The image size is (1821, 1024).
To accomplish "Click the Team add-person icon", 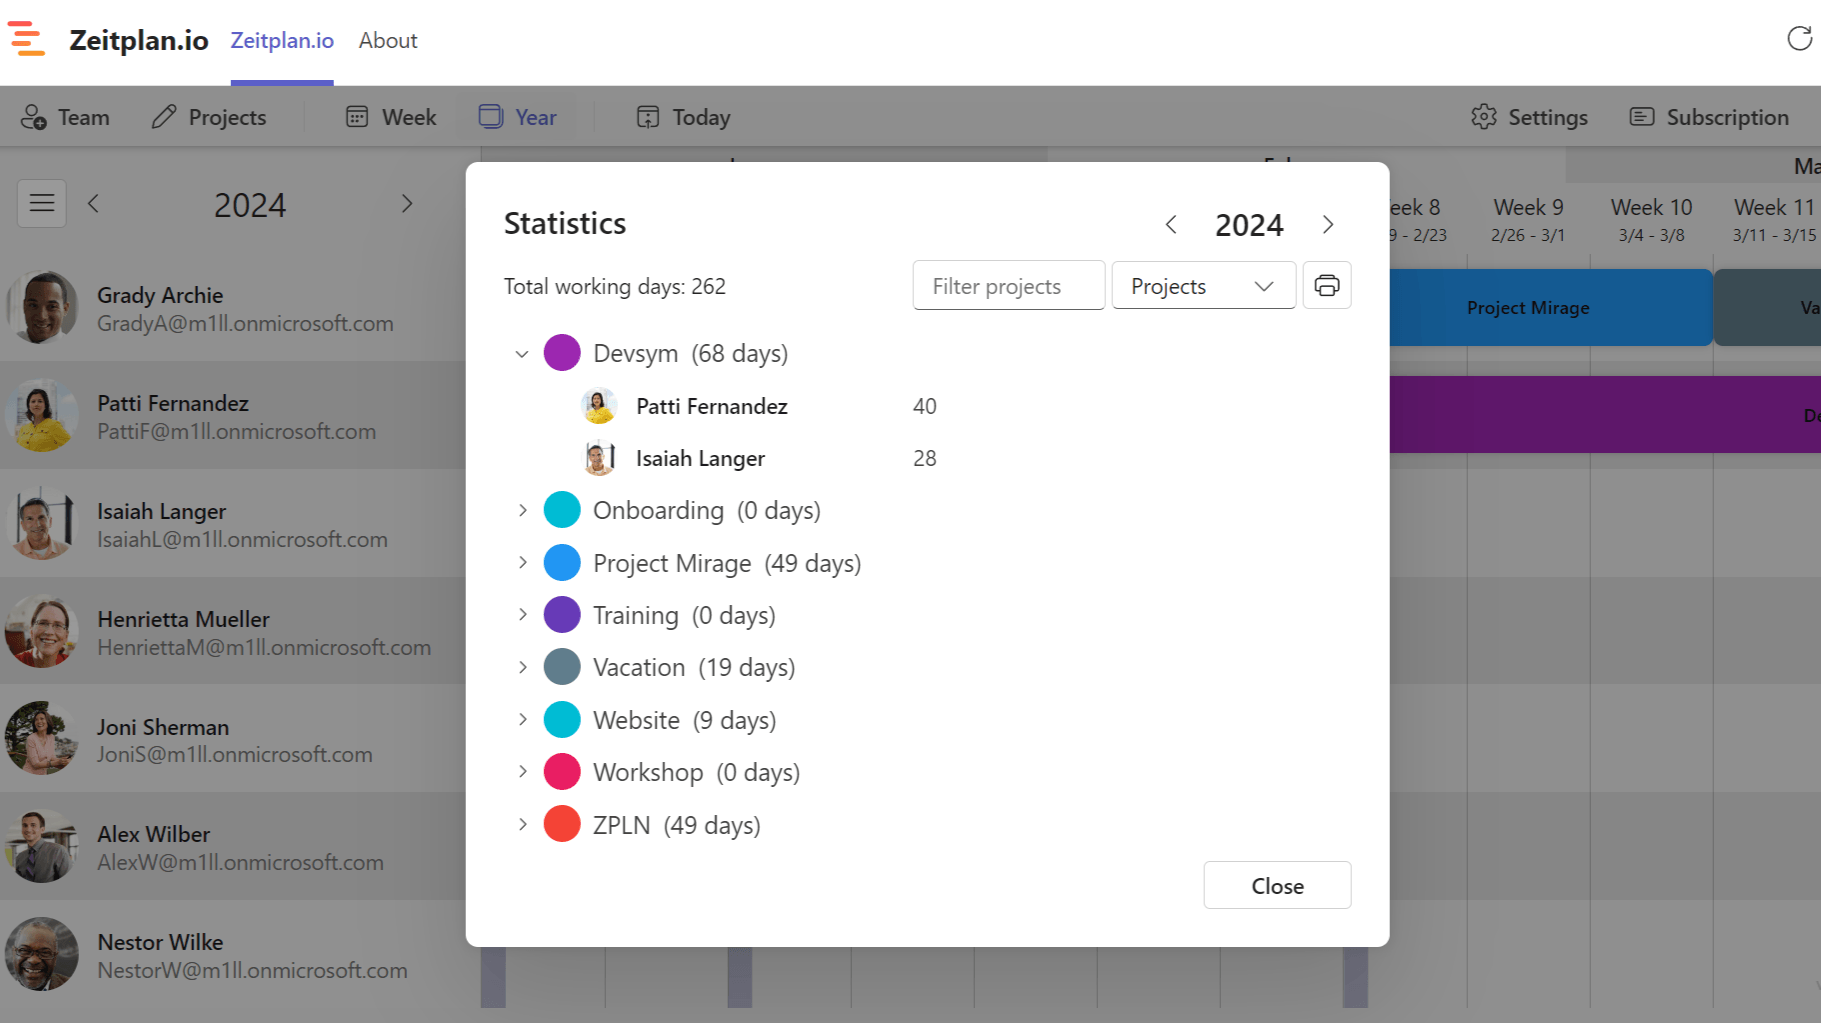I will (34, 117).
